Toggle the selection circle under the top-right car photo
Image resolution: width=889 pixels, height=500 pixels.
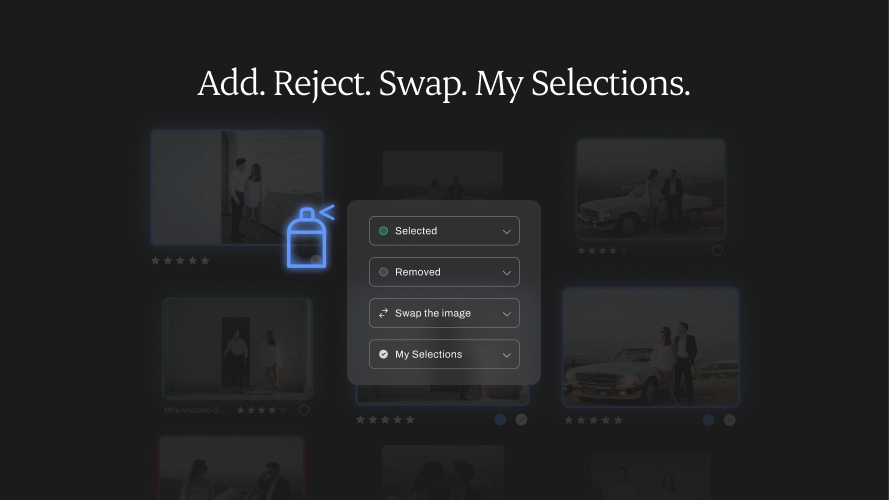coord(717,251)
